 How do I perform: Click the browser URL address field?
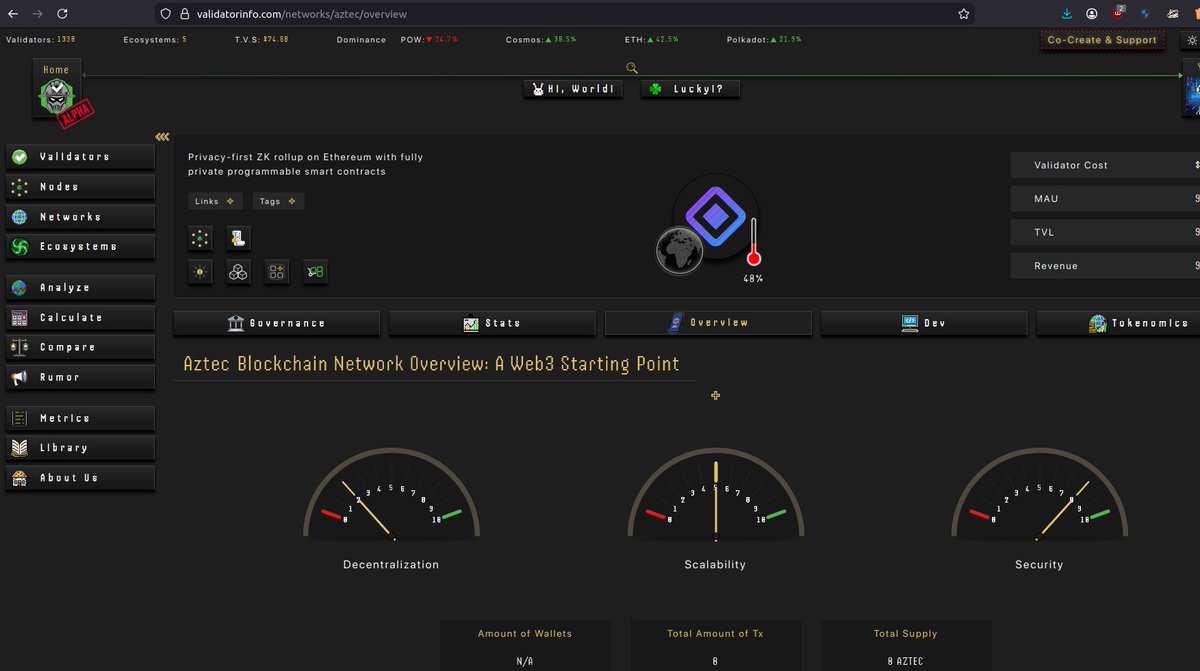pyautogui.click(x=565, y=14)
